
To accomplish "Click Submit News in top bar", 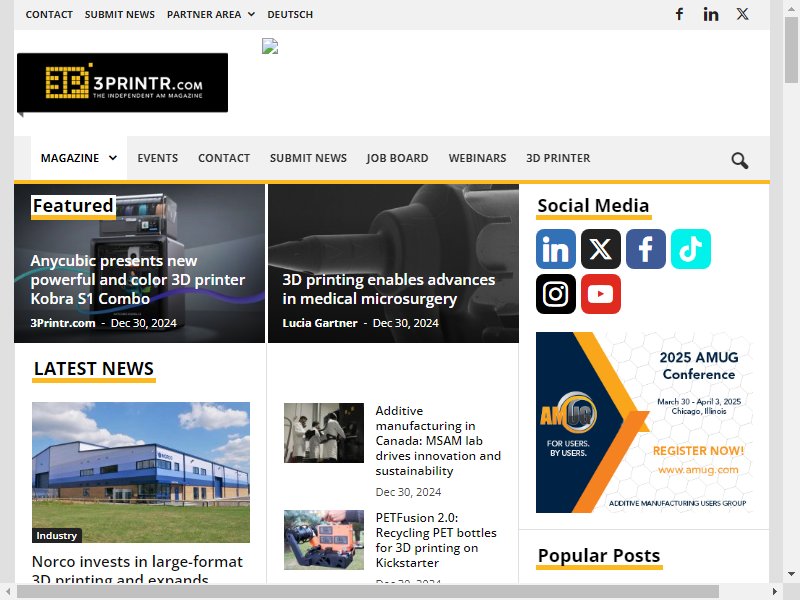I will [x=119, y=14].
